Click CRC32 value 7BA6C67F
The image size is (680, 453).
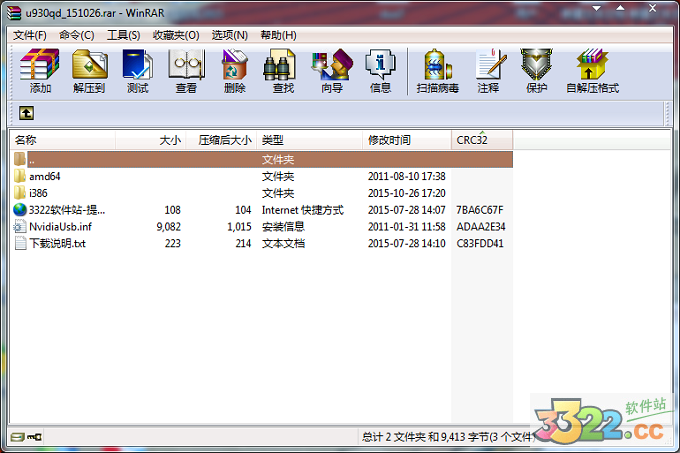click(480, 210)
